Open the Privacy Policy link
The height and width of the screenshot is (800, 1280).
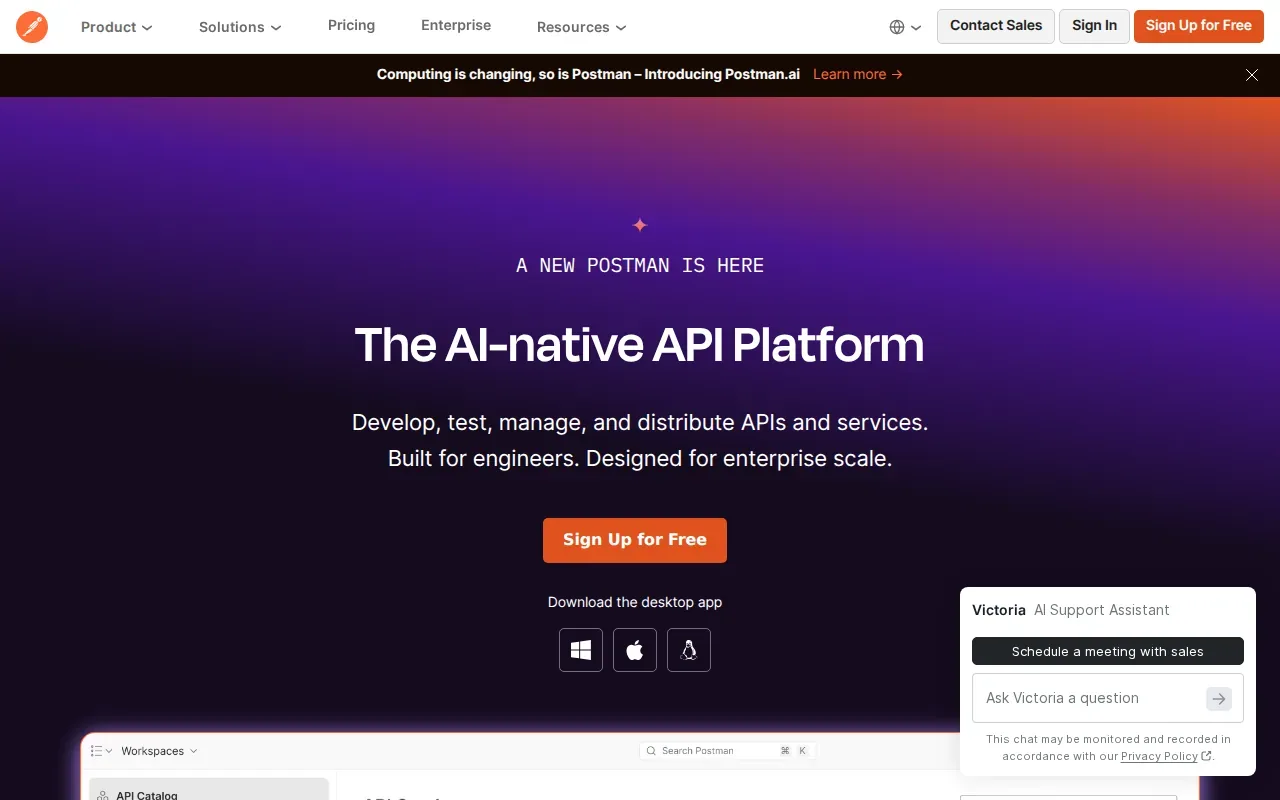click(1166, 756)
